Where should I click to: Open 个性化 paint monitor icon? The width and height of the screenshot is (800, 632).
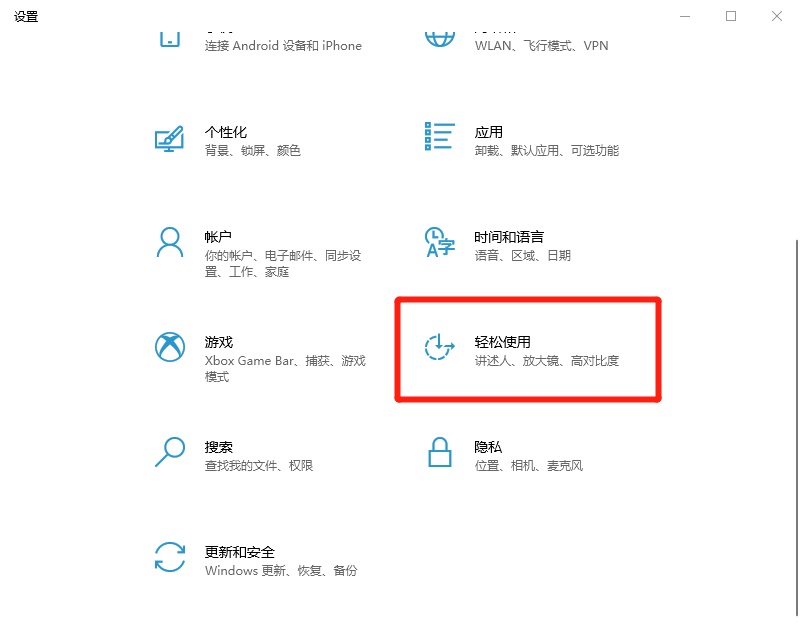[x=169, y=138]
